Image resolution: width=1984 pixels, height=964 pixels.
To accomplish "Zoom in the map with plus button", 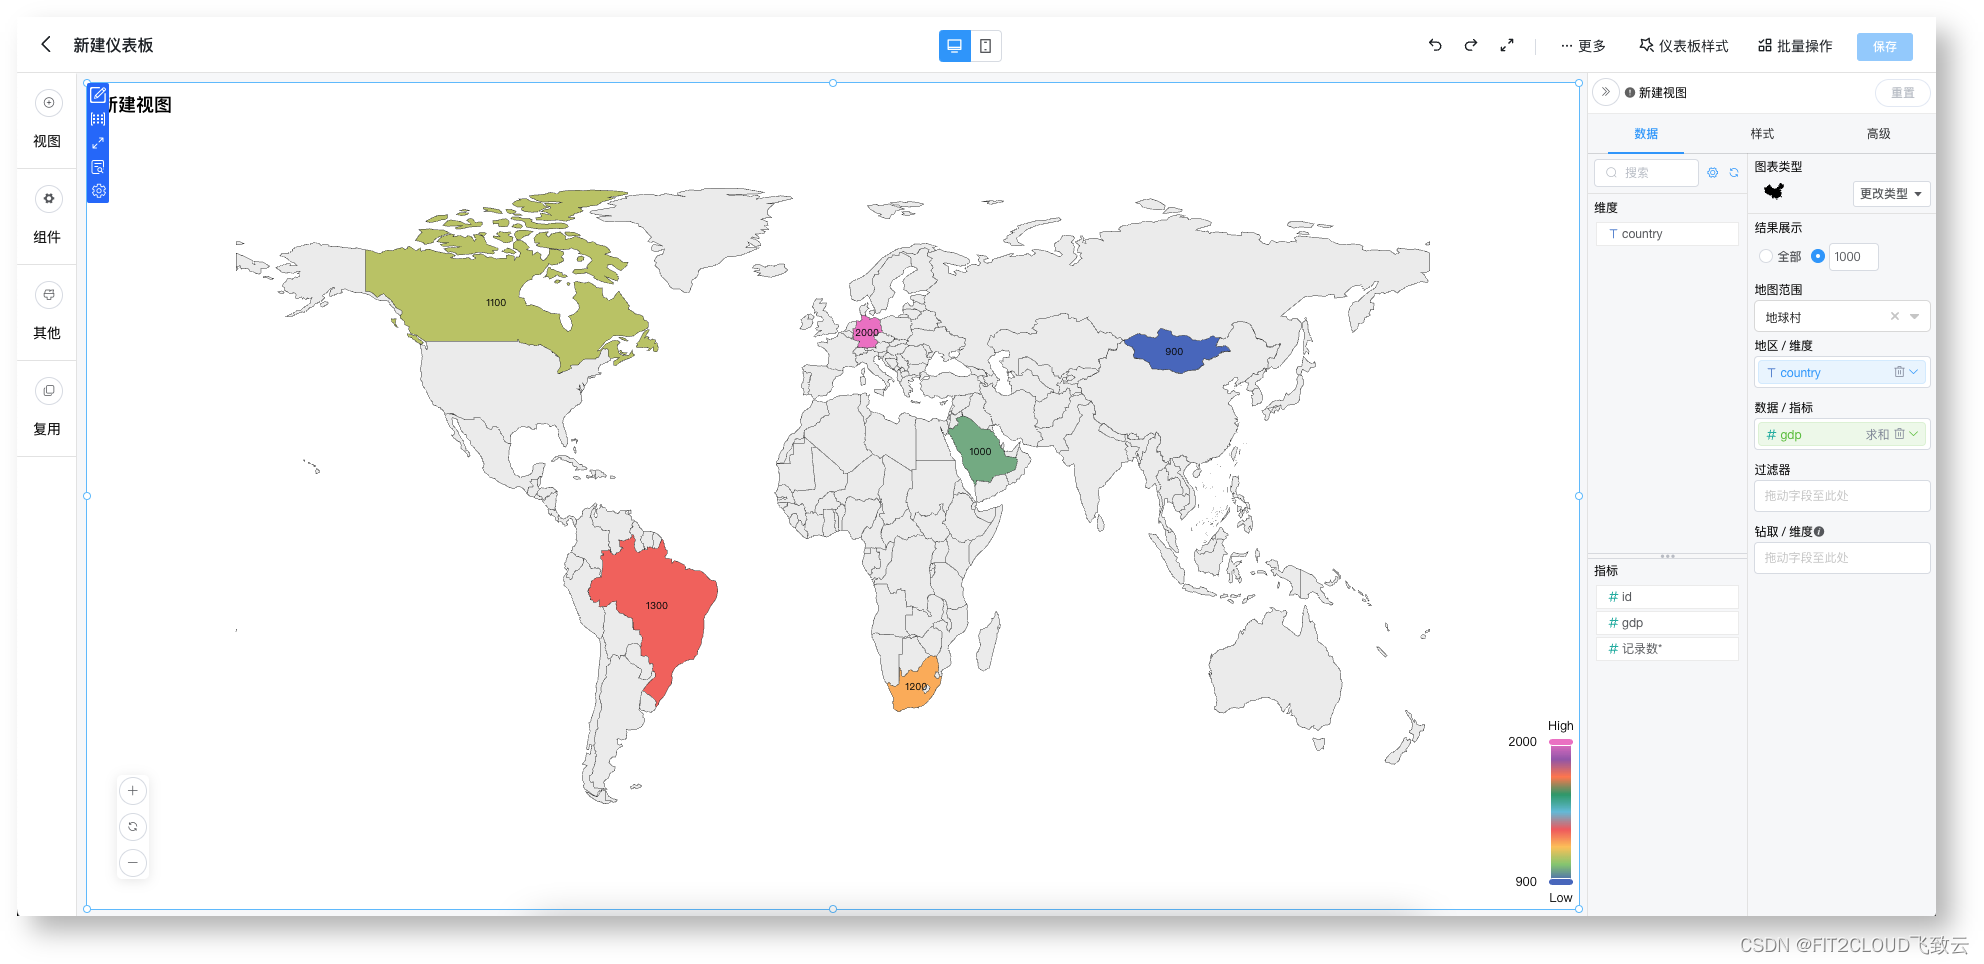I will pyautogui.click(x=133, y=791).
